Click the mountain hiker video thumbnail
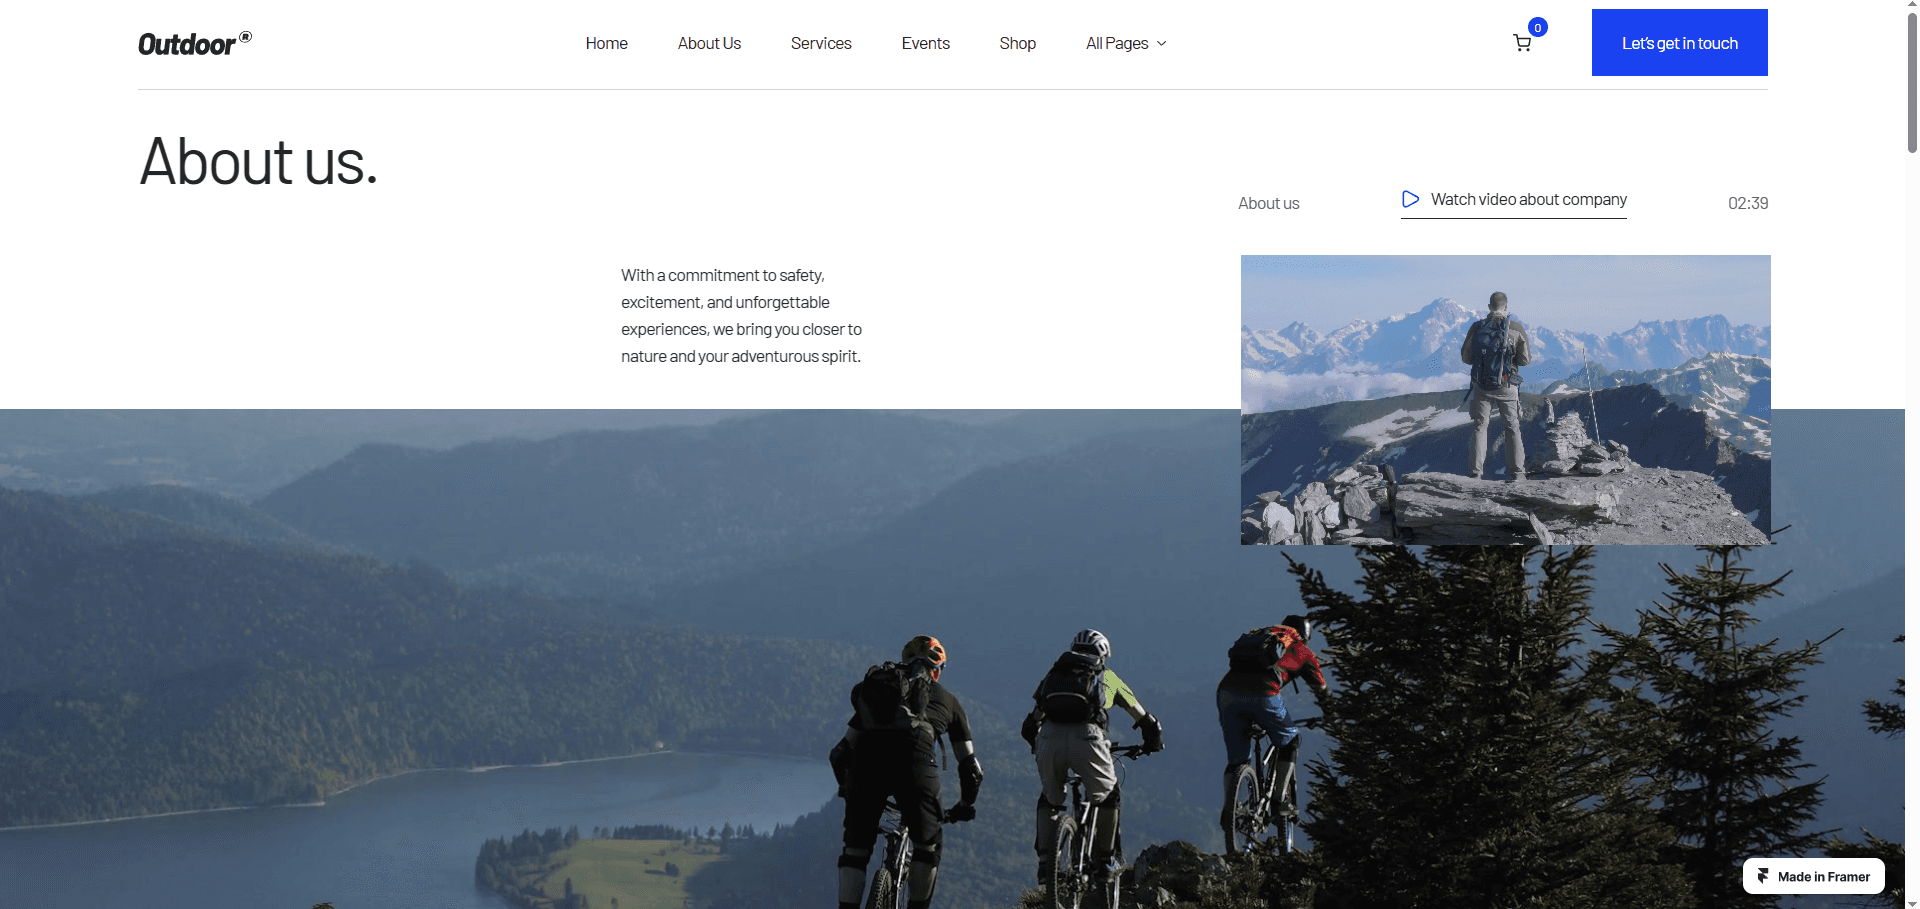The width and height of the screenshot is (1920, 909). click(x=1506, y=400)
